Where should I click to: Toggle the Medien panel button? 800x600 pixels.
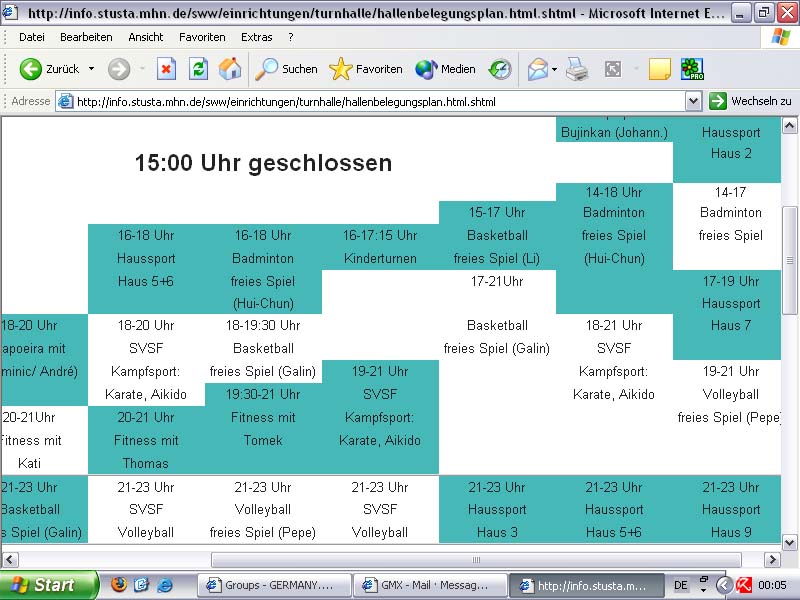click(445, 69)
